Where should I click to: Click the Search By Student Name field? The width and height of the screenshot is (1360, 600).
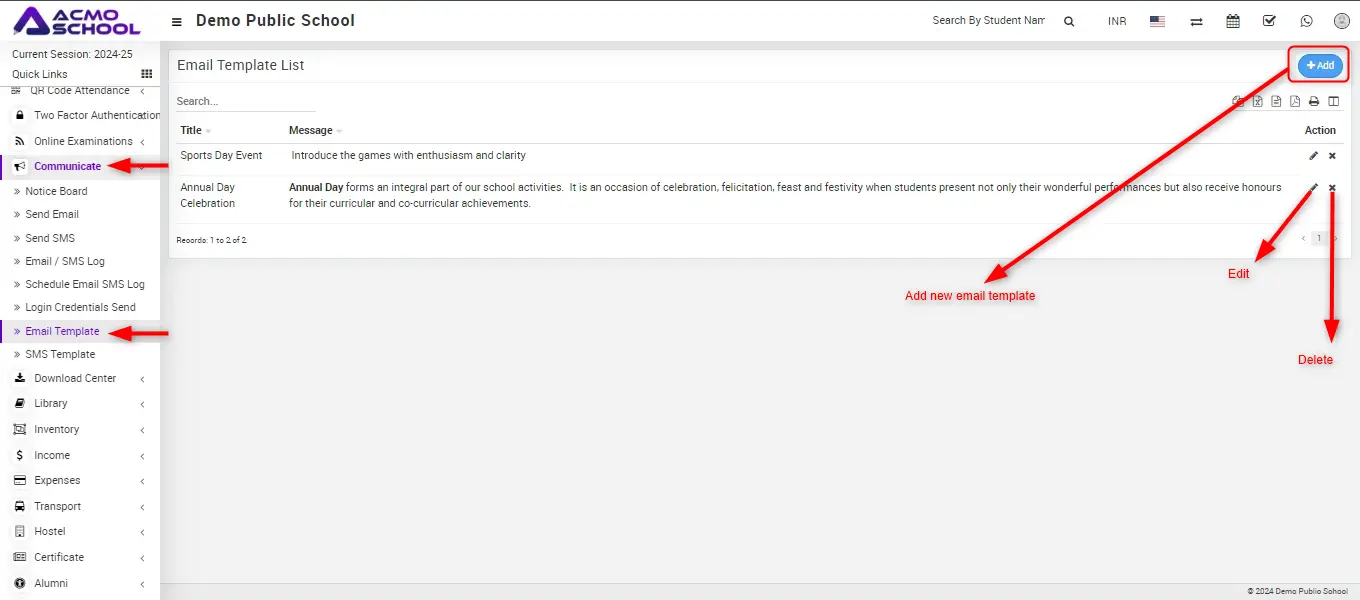[988, 20]
